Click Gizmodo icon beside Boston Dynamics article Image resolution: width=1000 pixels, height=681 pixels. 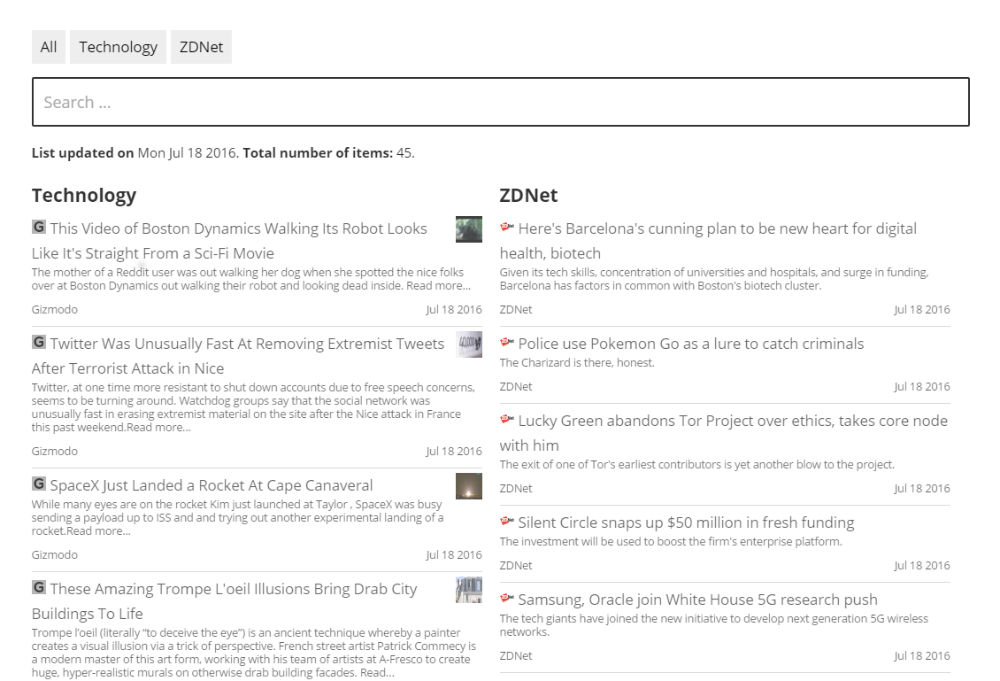point(39,226)
